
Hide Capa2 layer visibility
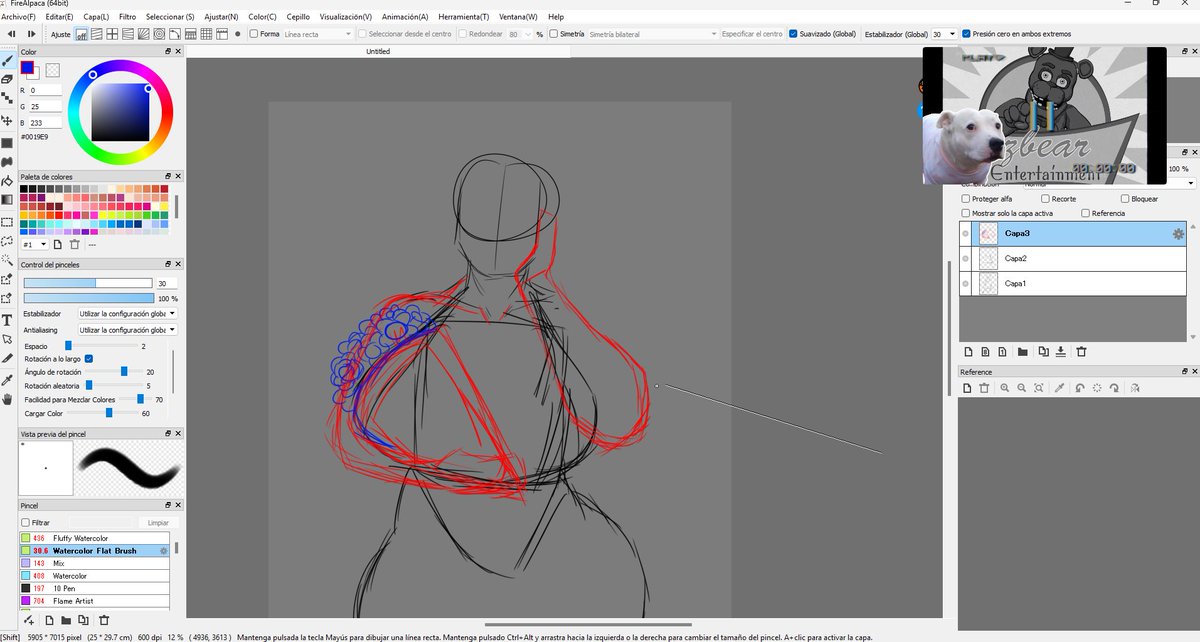pyautogui.click(x=966, y=258)
